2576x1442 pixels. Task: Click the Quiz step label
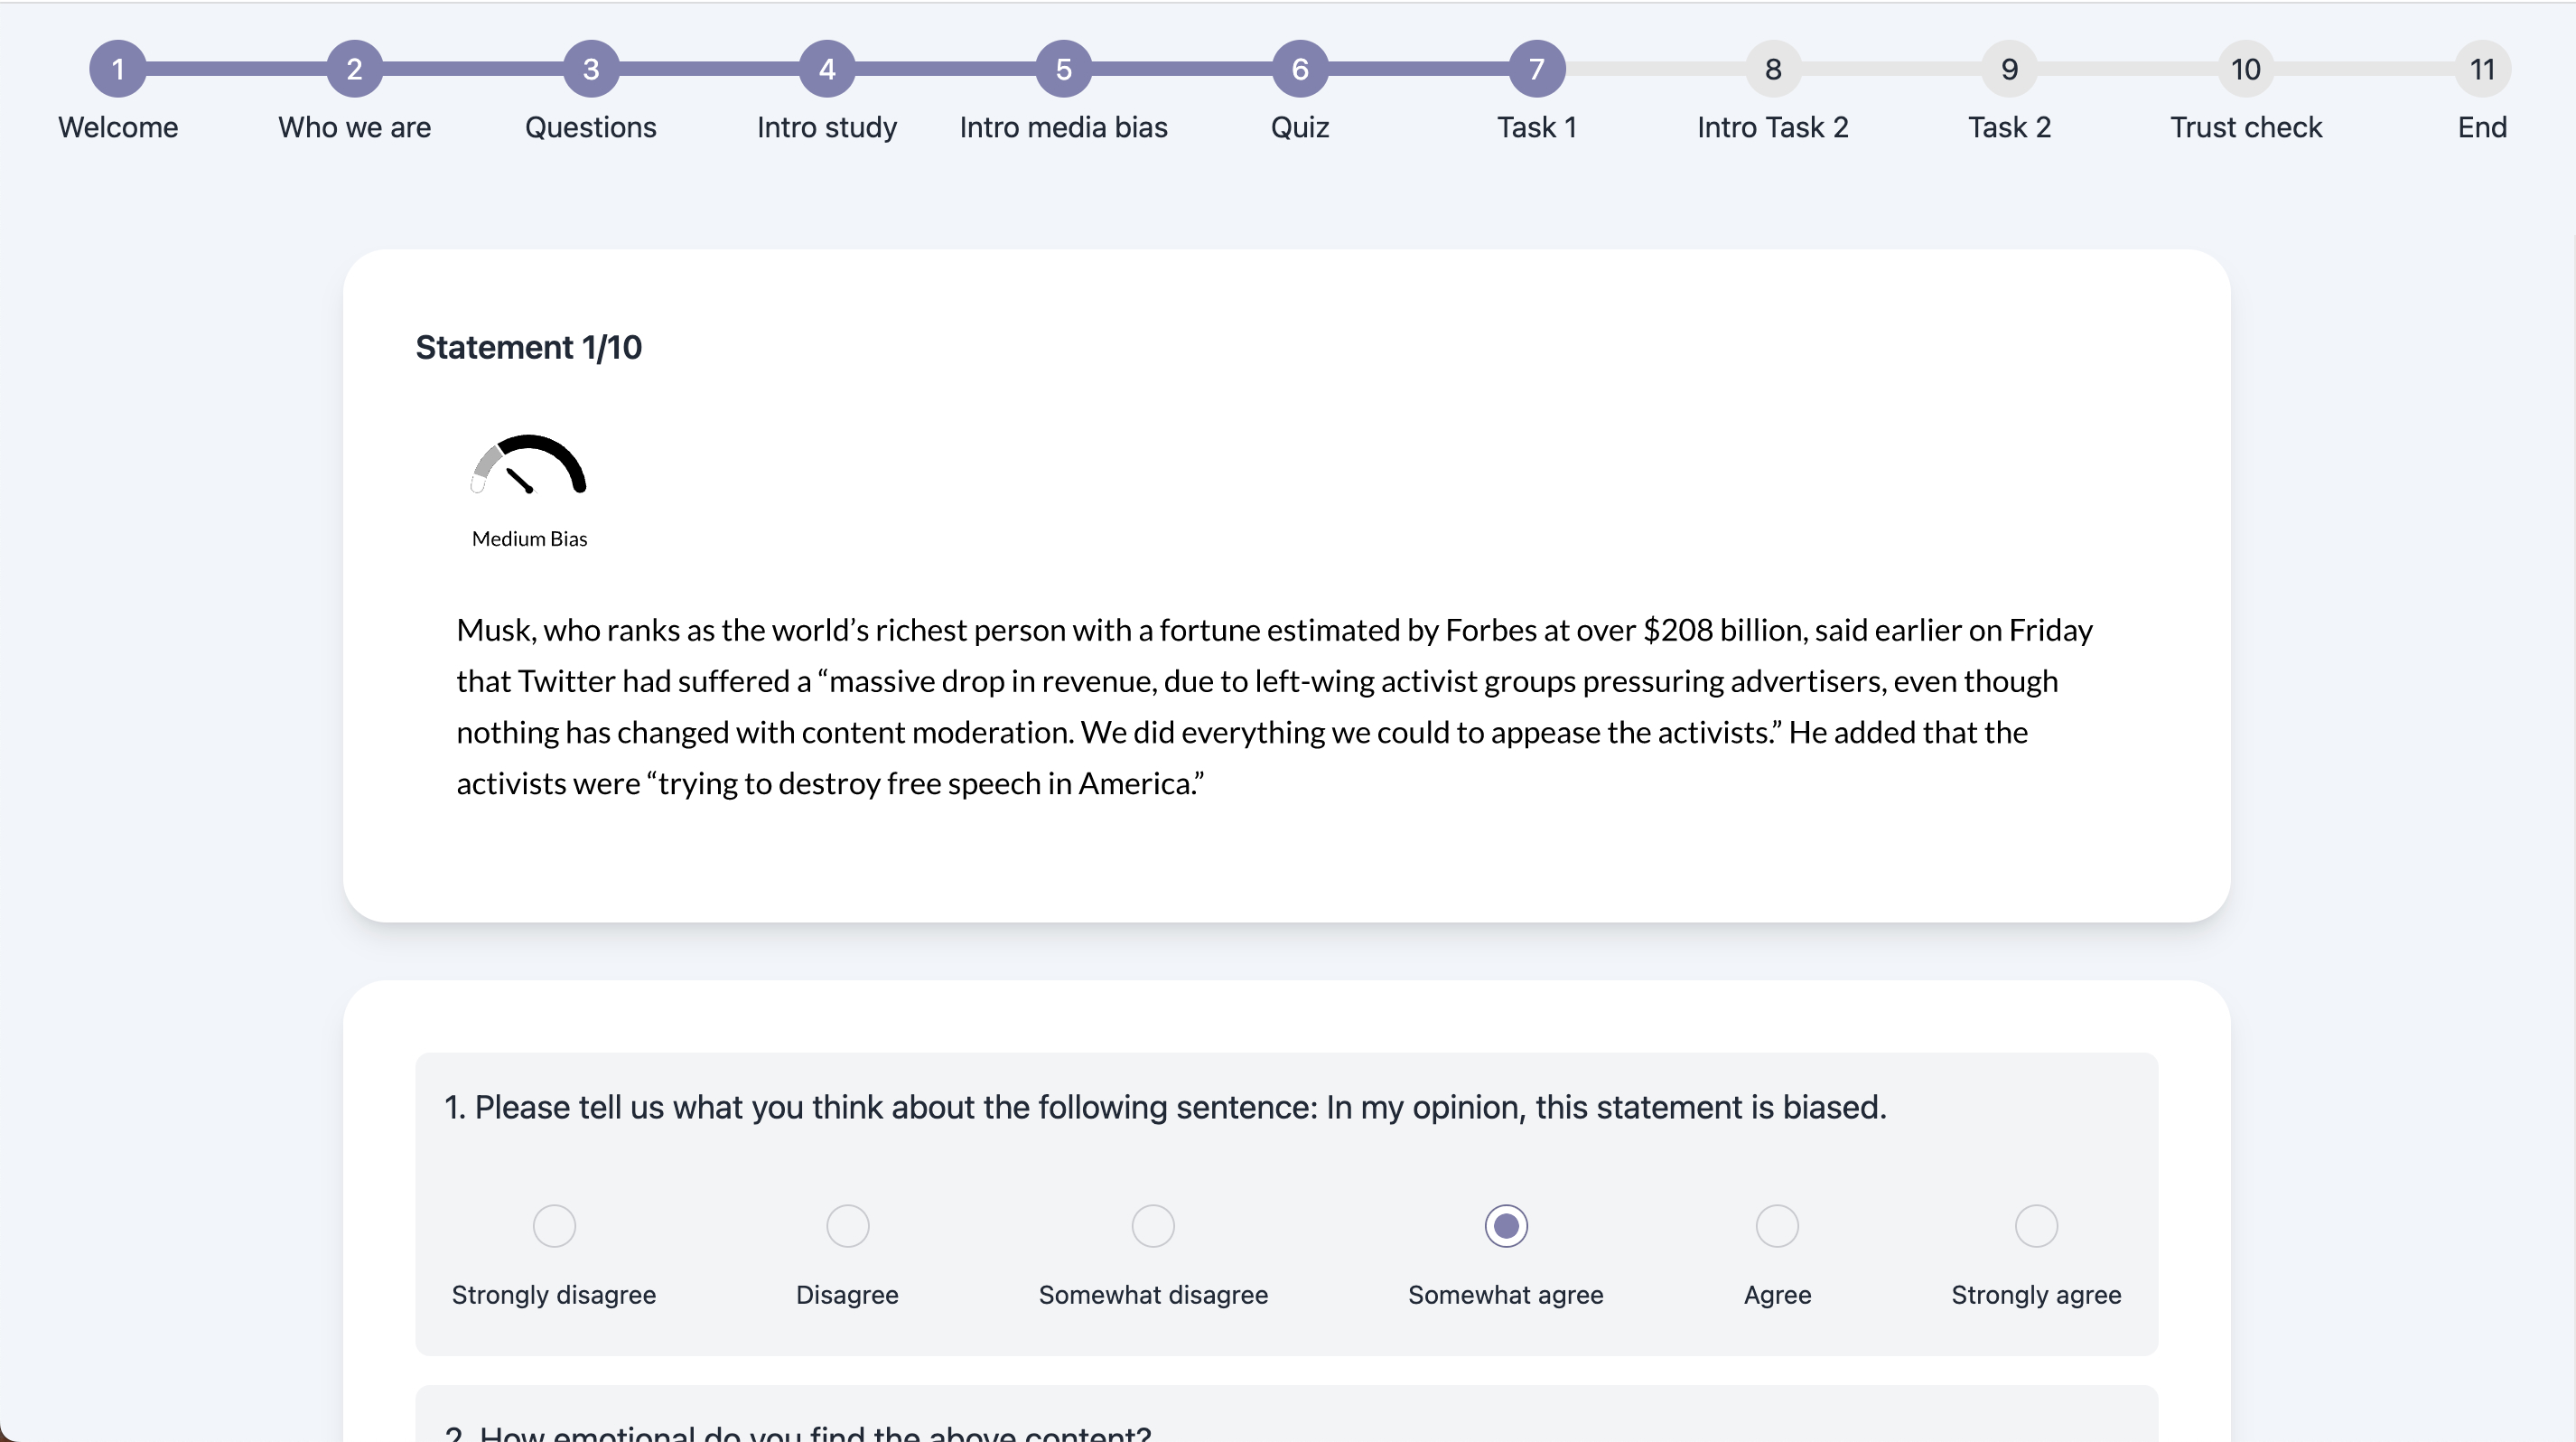[1300, 128]
